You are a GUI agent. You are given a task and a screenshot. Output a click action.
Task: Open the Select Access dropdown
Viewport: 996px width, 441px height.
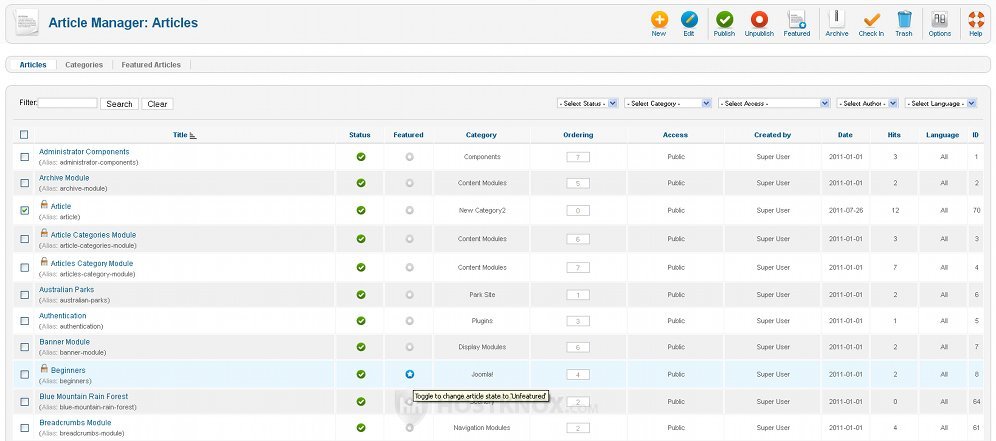tap(774, 103)
